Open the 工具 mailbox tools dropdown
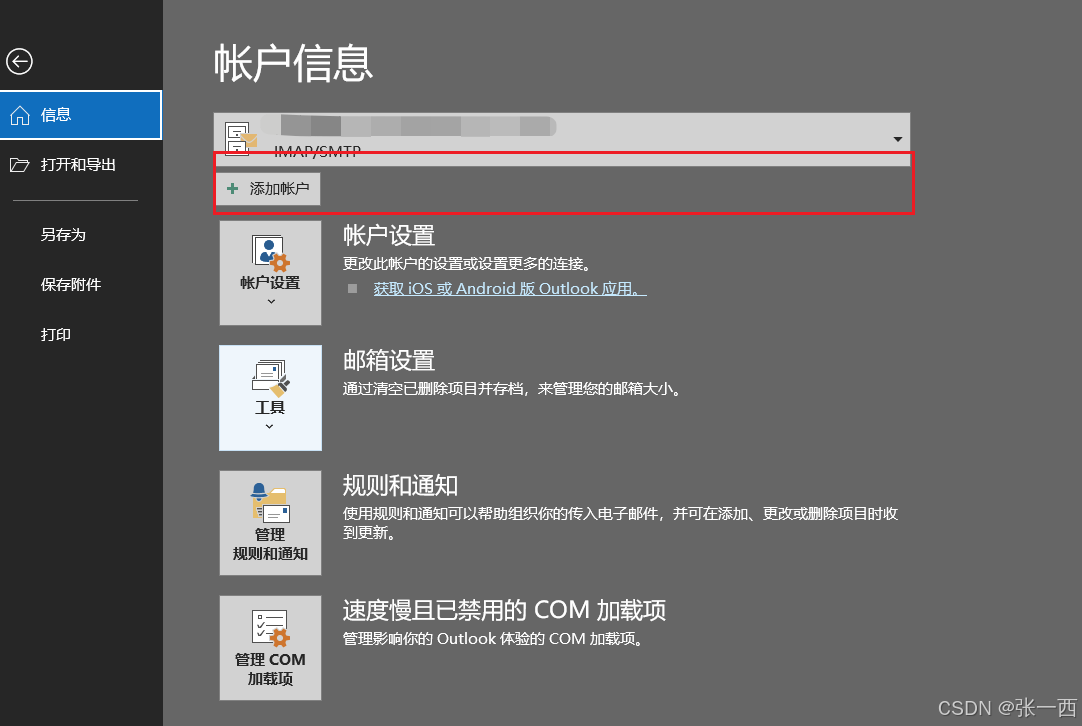 point(270,398)
